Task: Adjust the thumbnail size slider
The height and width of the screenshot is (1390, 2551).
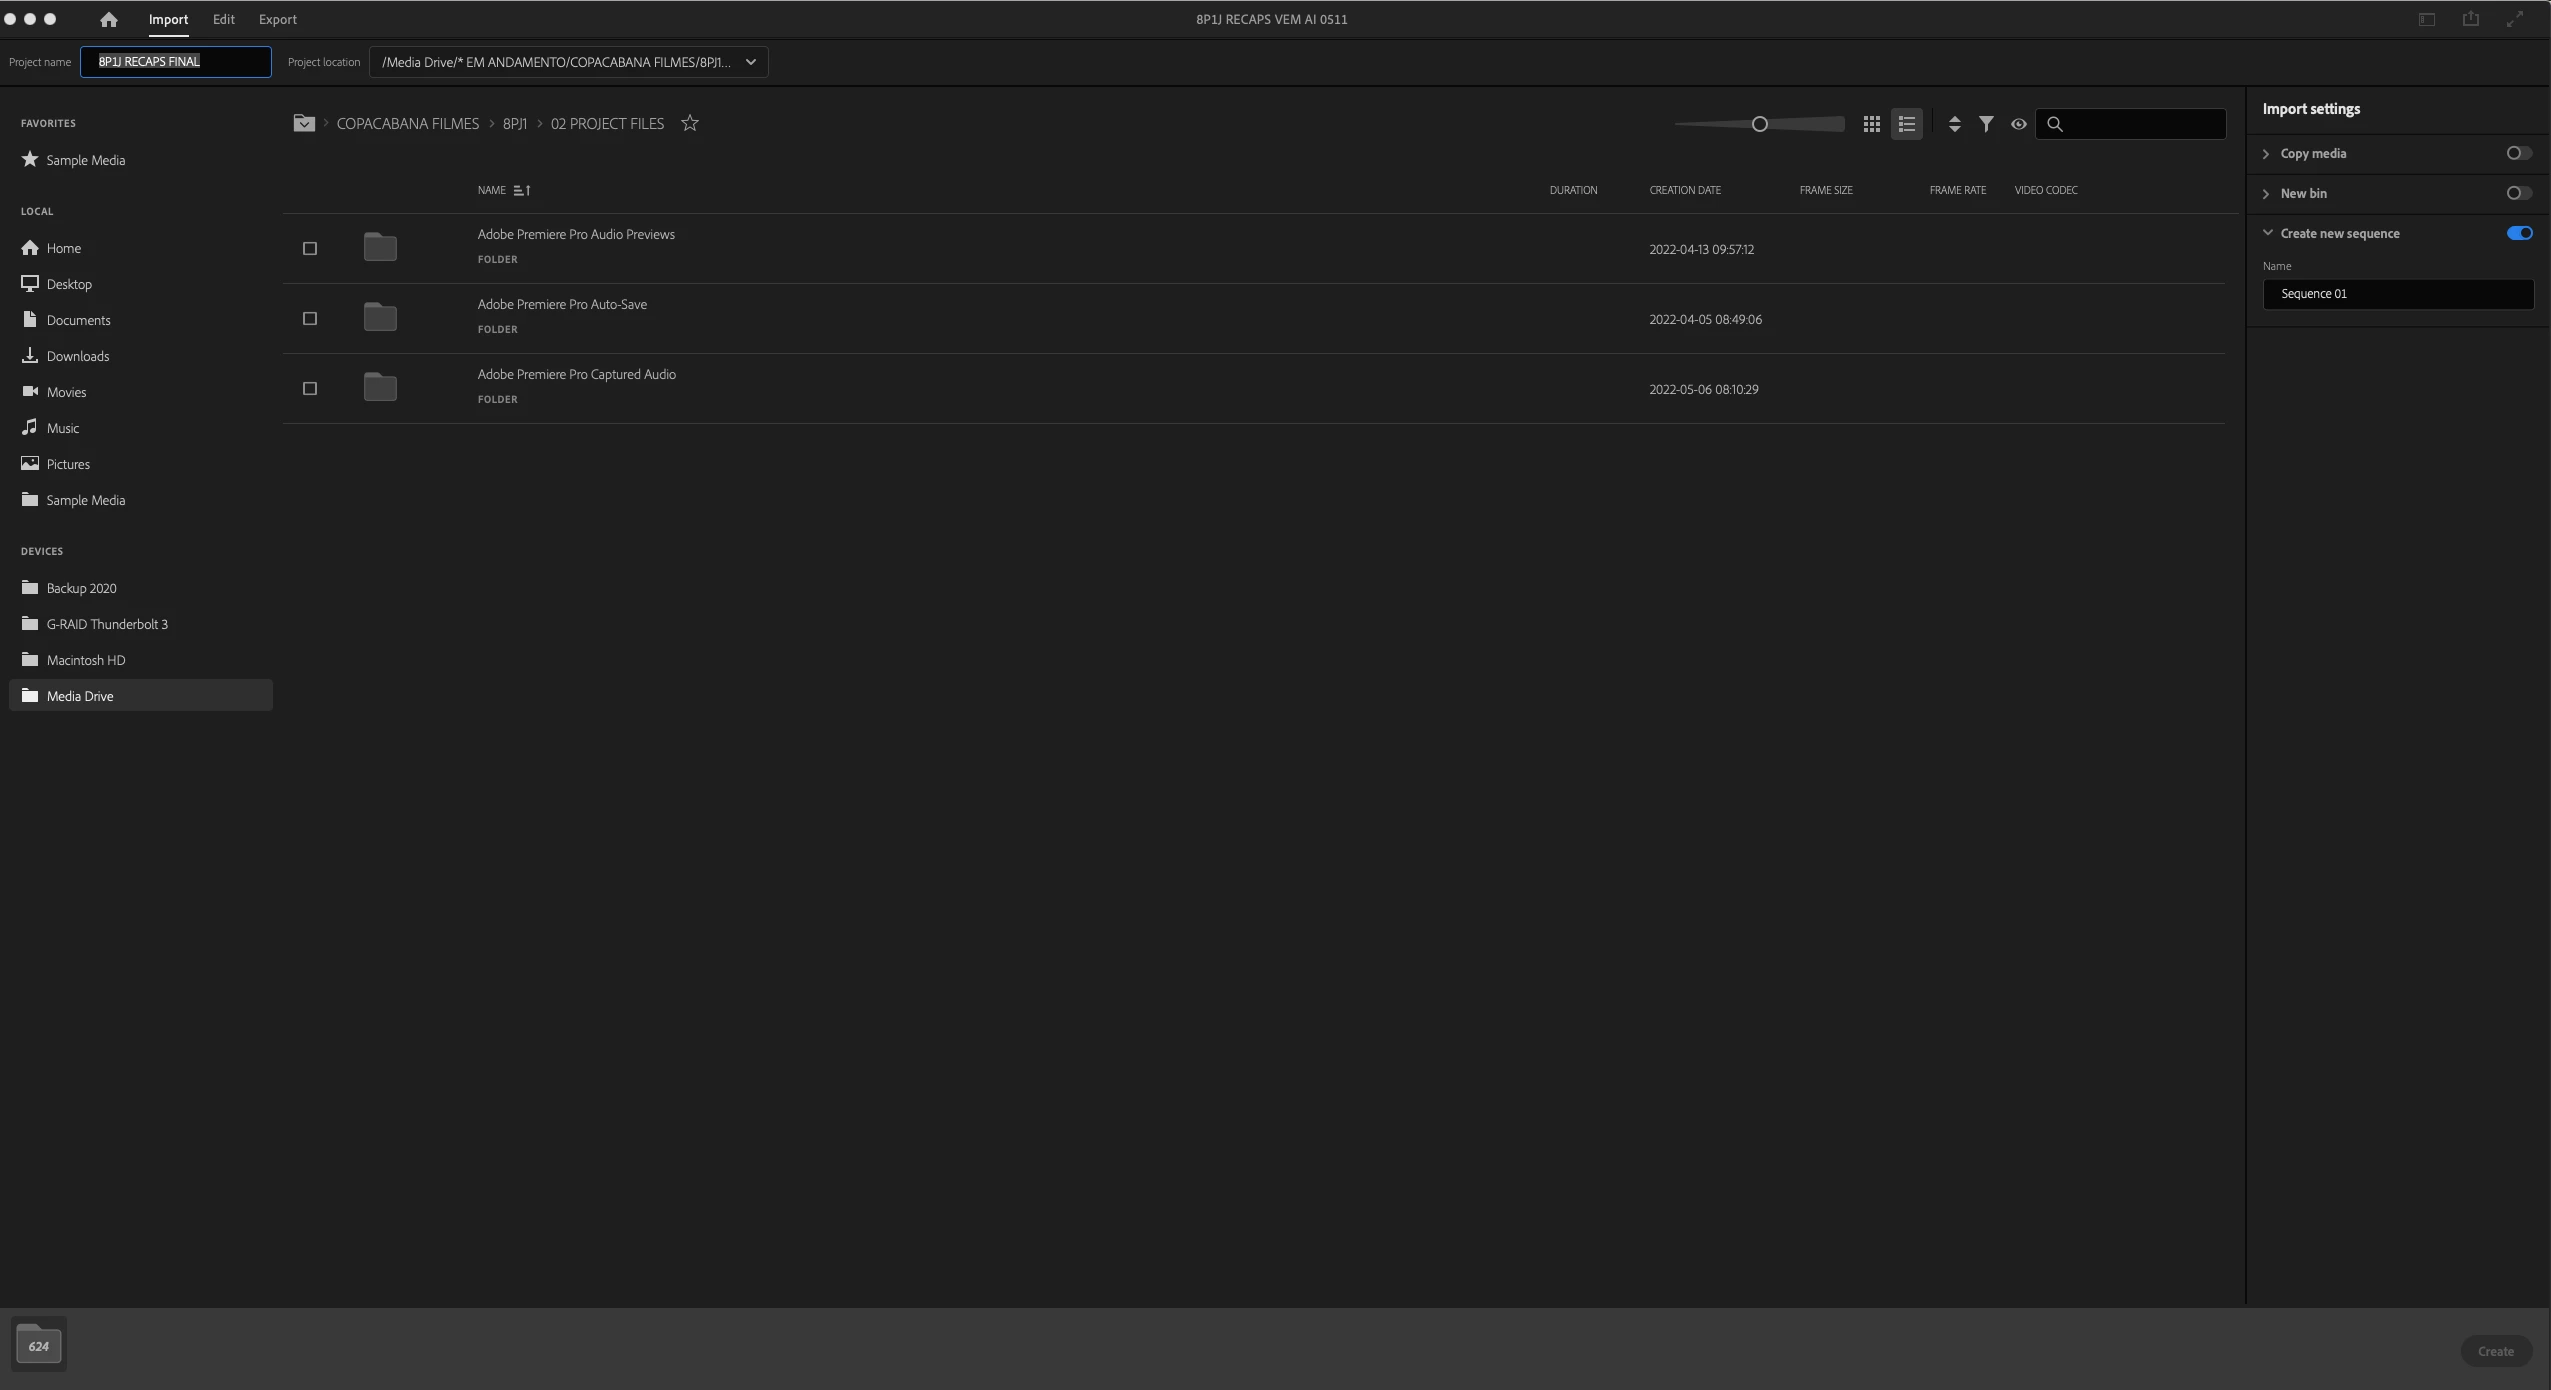Action: pyautogui.click(x=1759, y=124)
